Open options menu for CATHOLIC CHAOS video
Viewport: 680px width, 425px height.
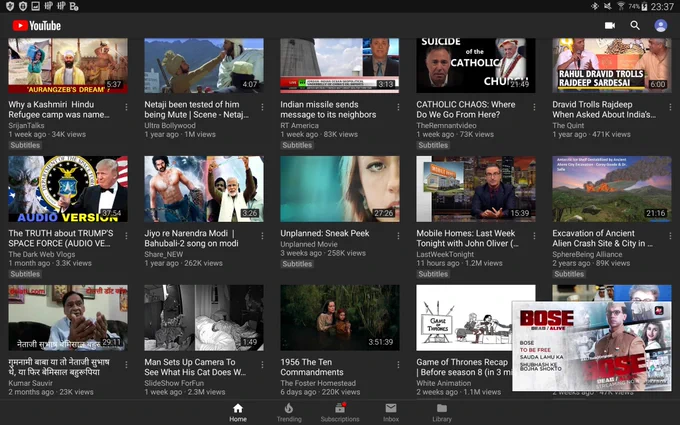534,107
